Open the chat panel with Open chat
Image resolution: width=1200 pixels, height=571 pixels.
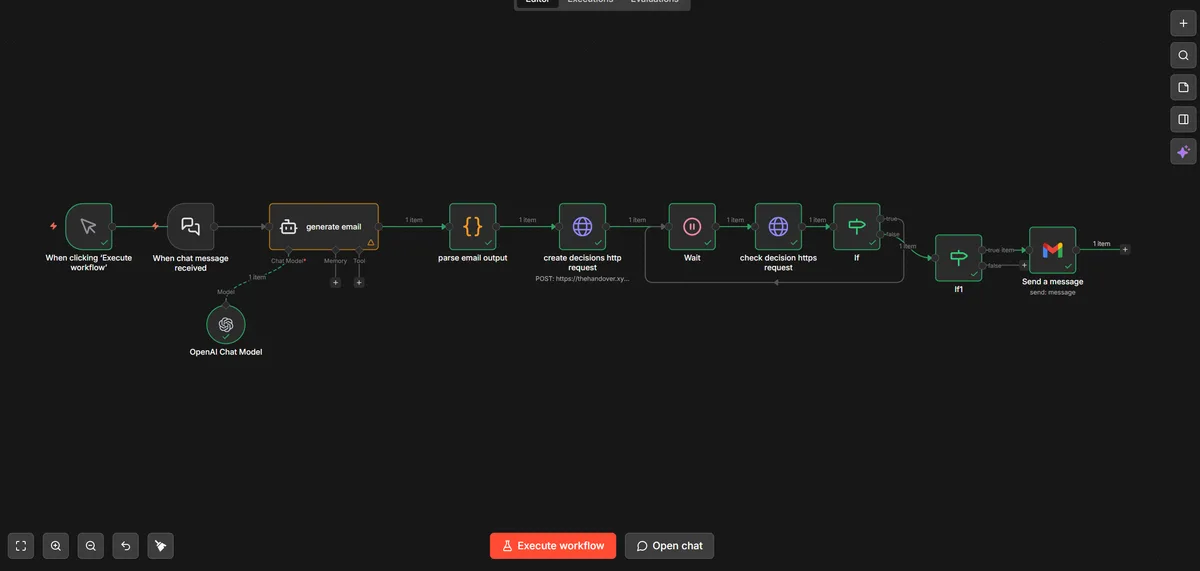point(670,545)
